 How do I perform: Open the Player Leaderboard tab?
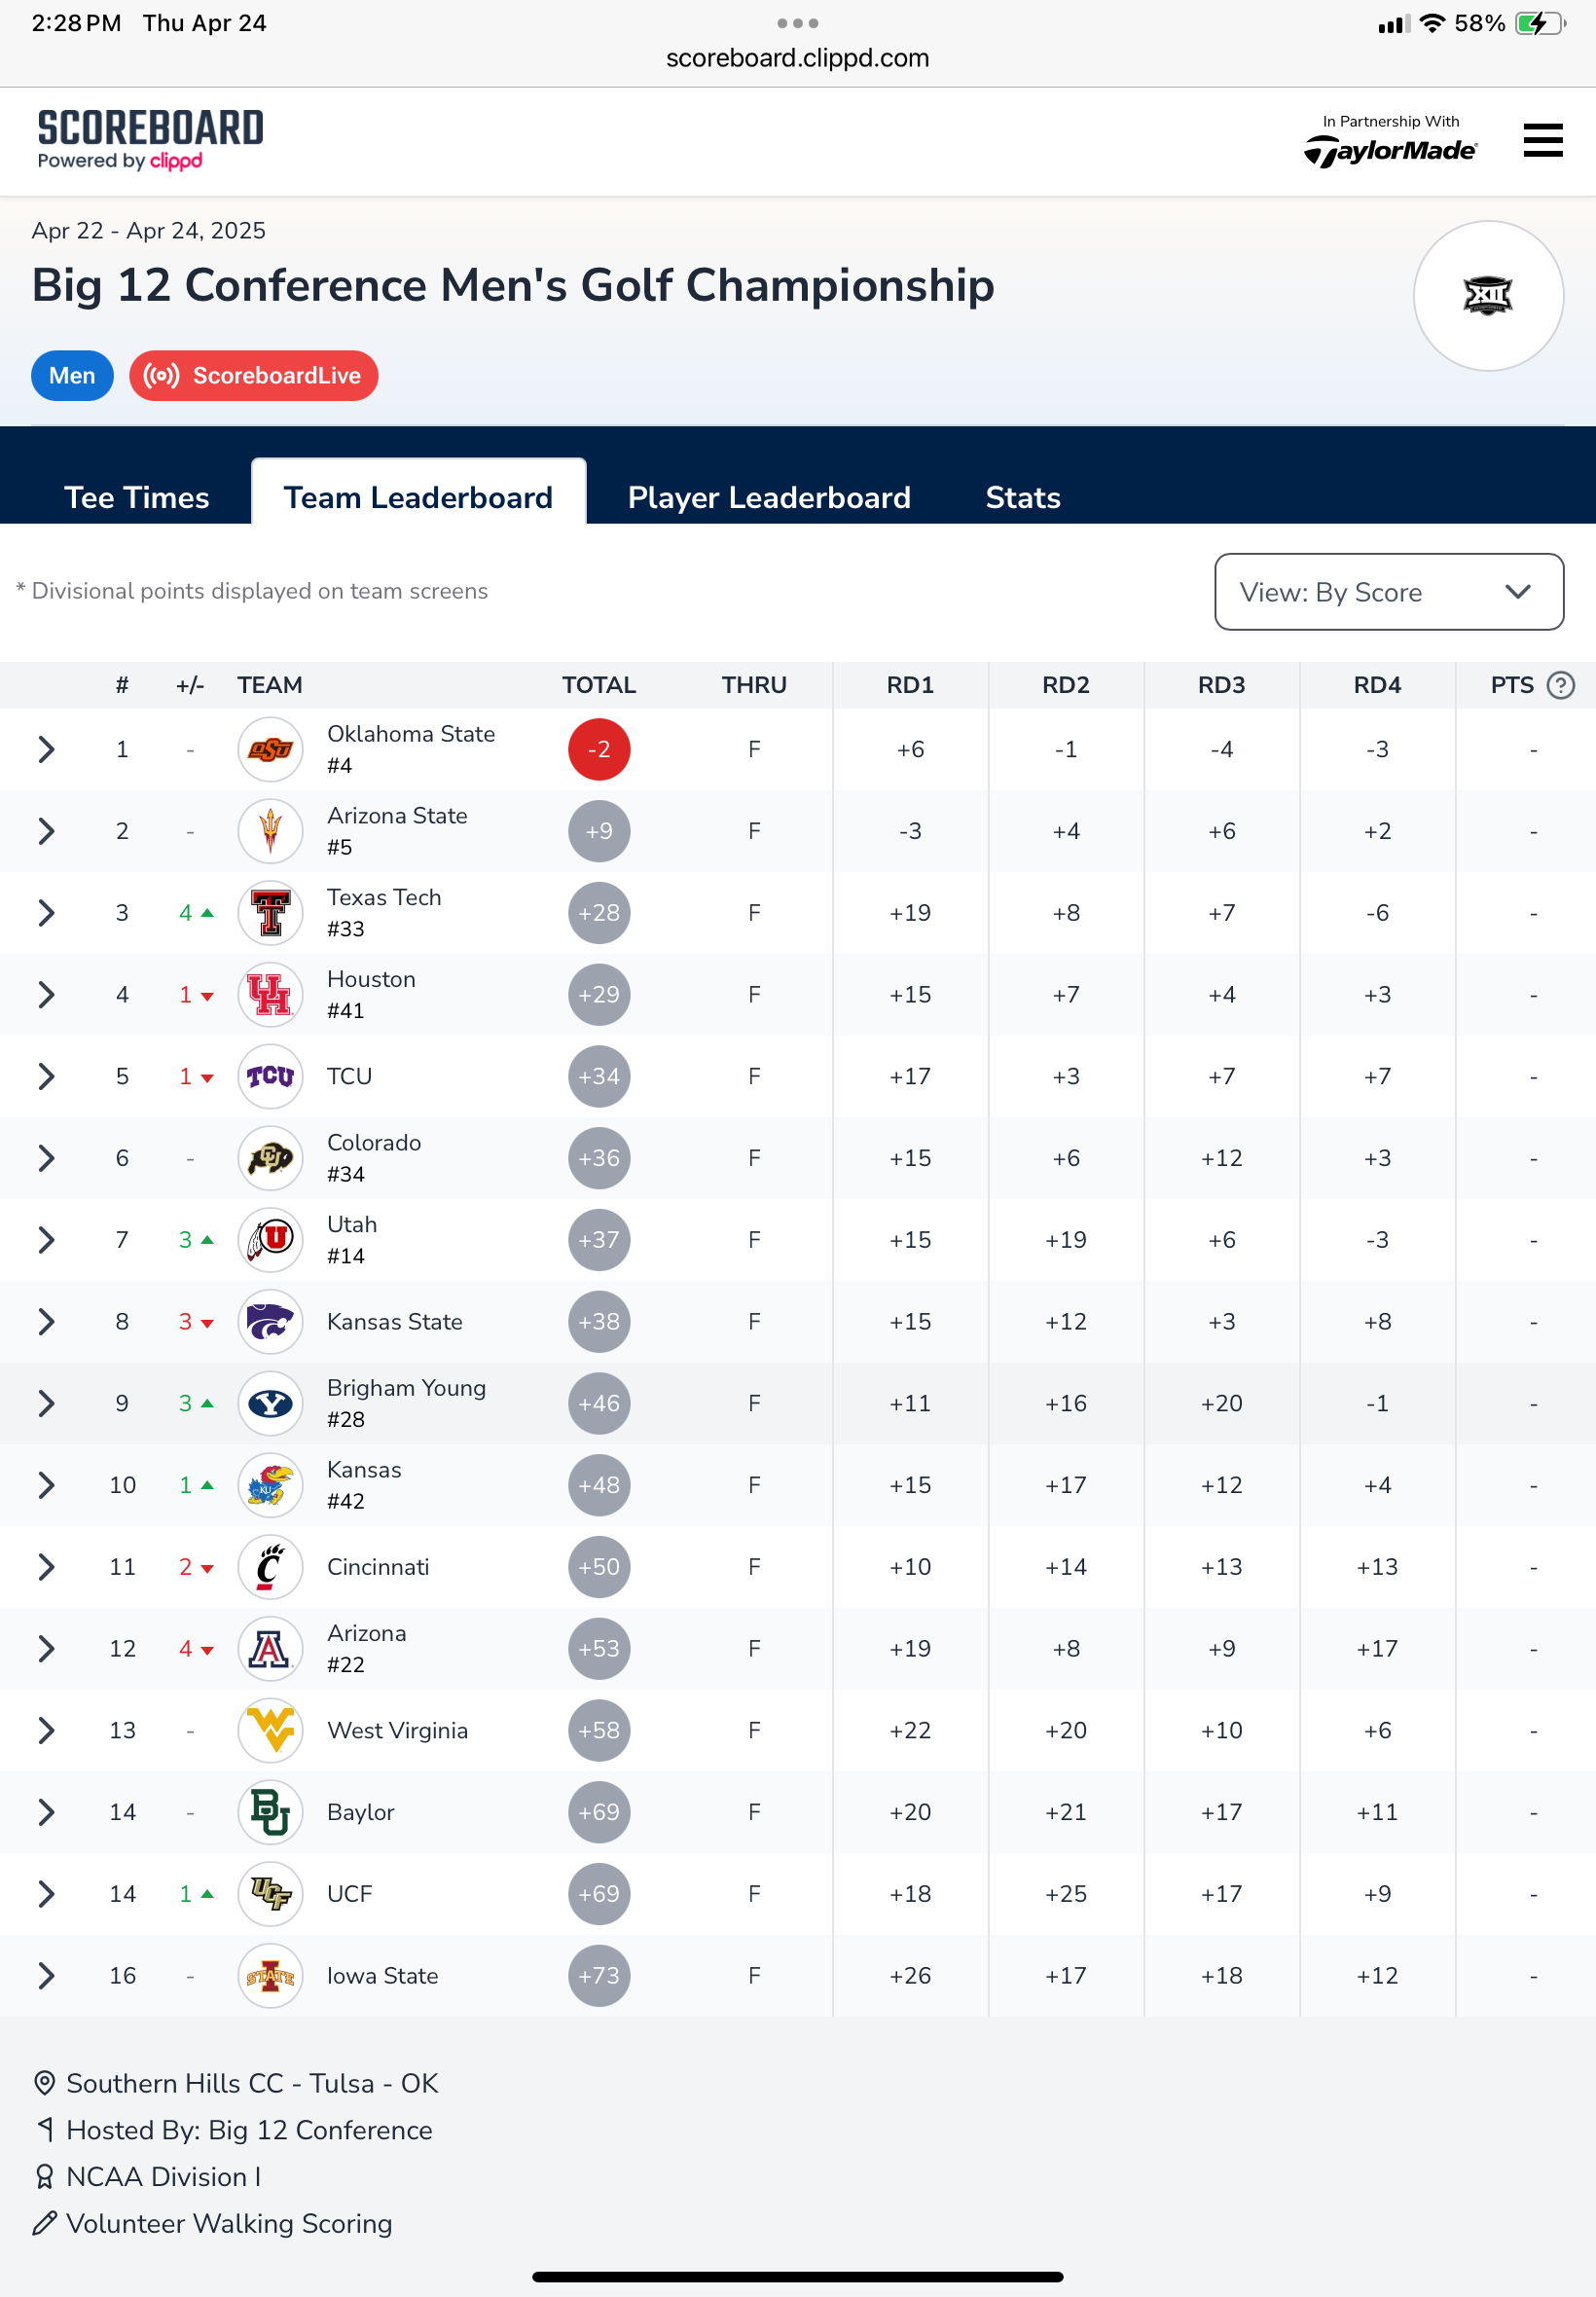[x=769, y=497]
